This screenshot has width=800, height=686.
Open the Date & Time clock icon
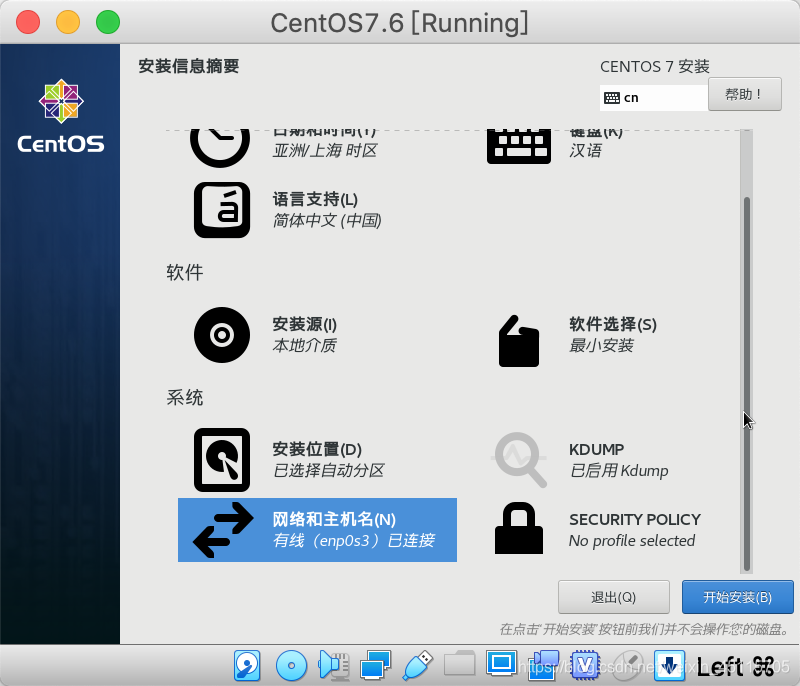(x=220, y=148)
